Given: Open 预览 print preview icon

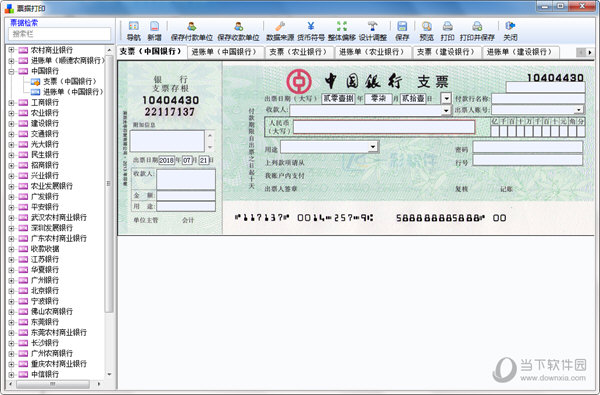Looking at the screenshot, I should click(426, 26).
